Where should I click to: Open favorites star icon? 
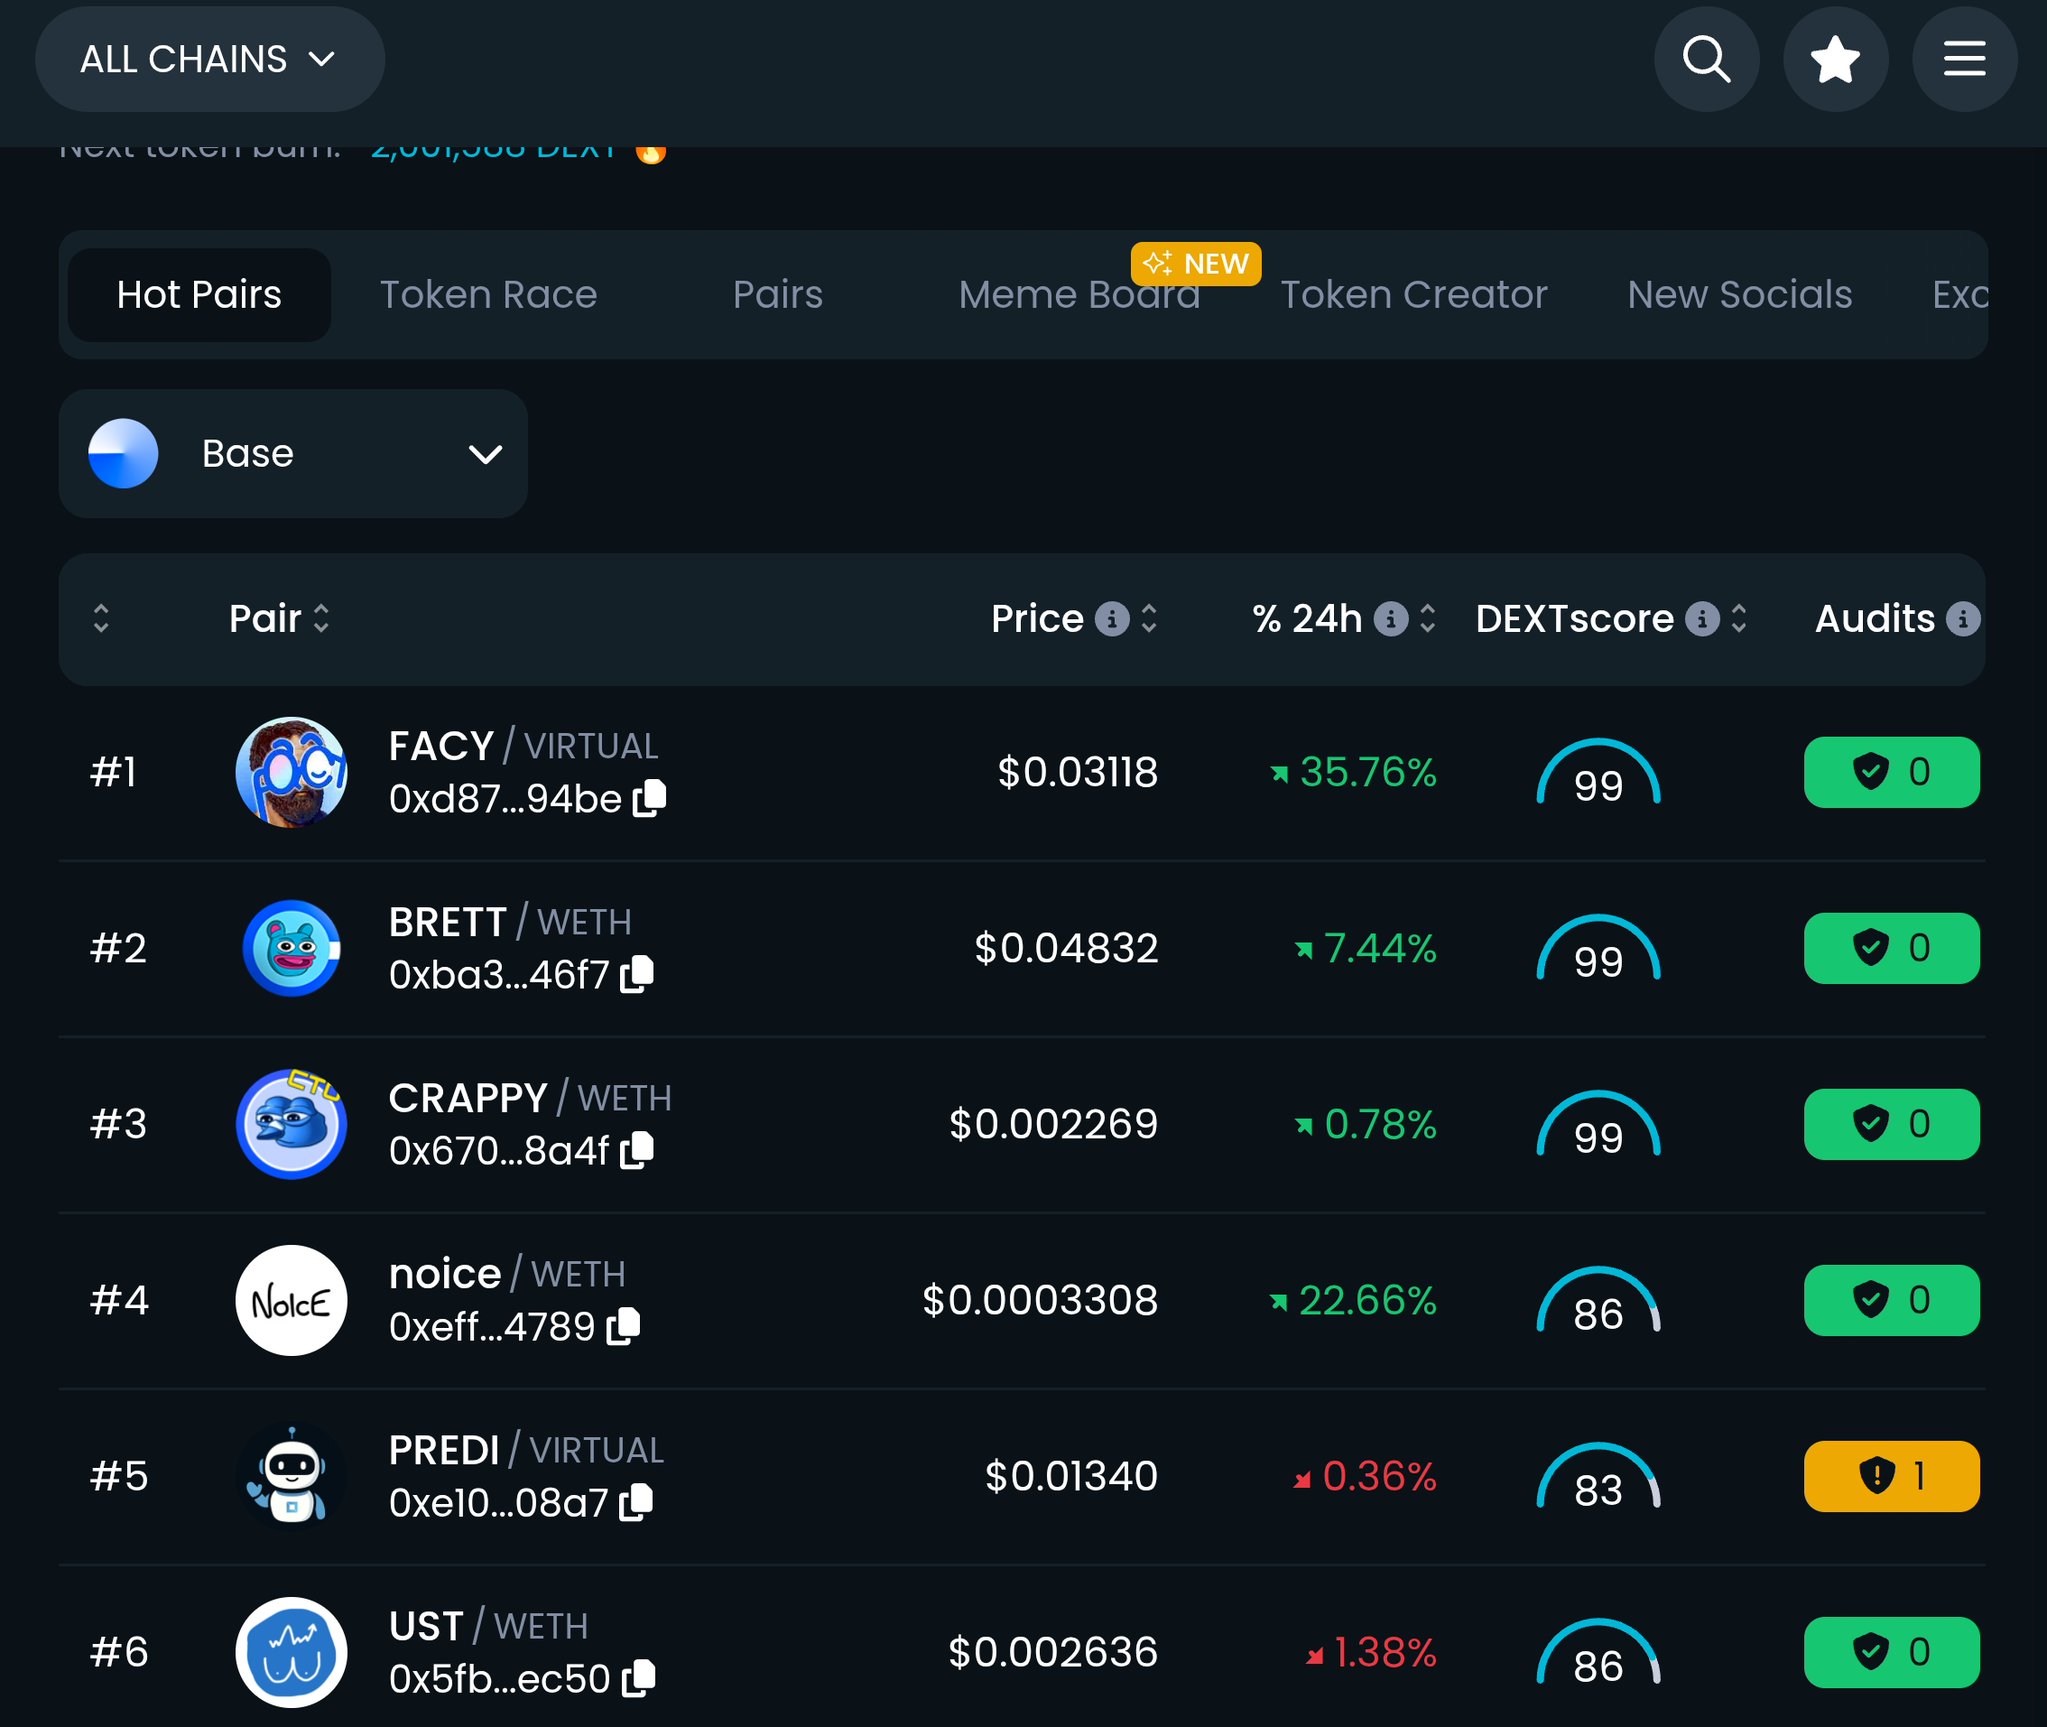[1835, 59]
